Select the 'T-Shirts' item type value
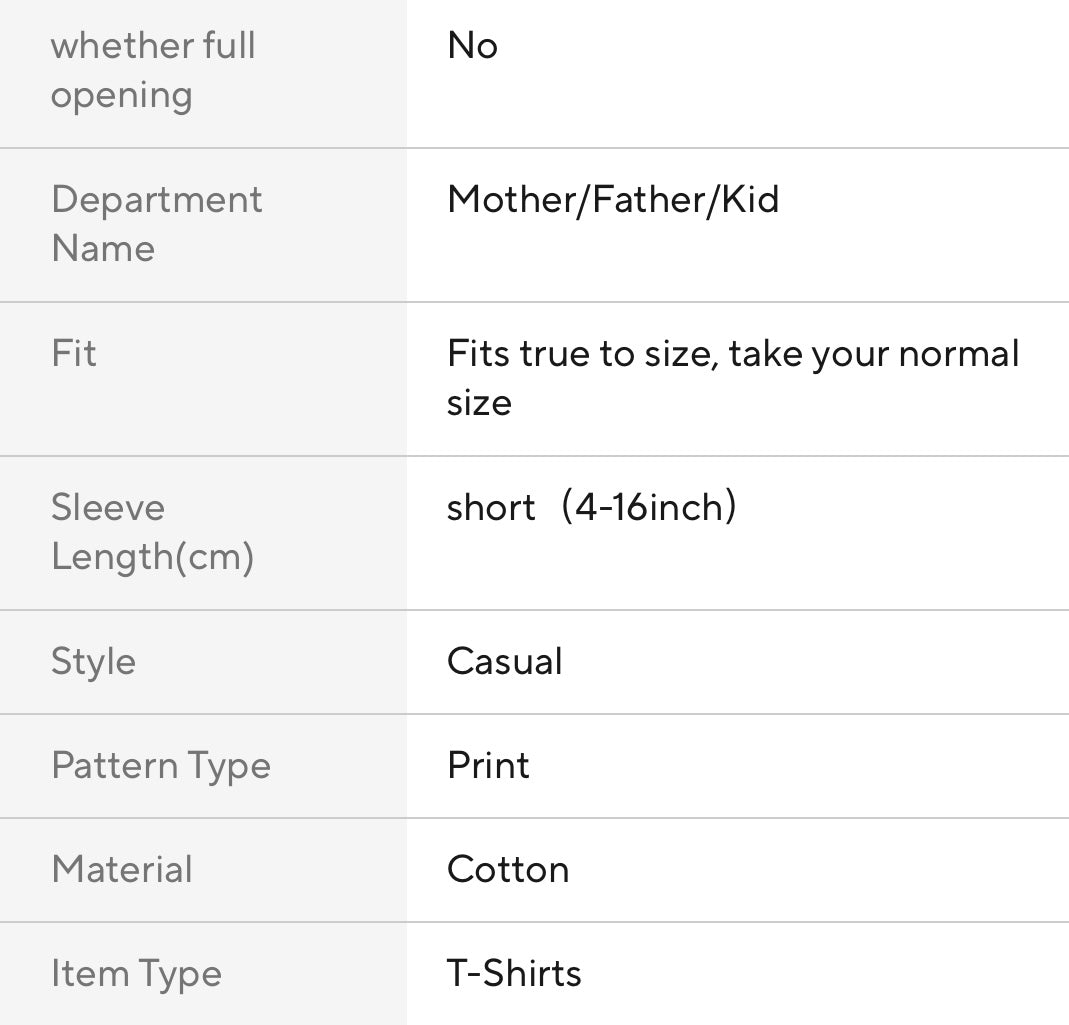The height and width of the screenshot is (1025, 1069). tap(514, 974)
